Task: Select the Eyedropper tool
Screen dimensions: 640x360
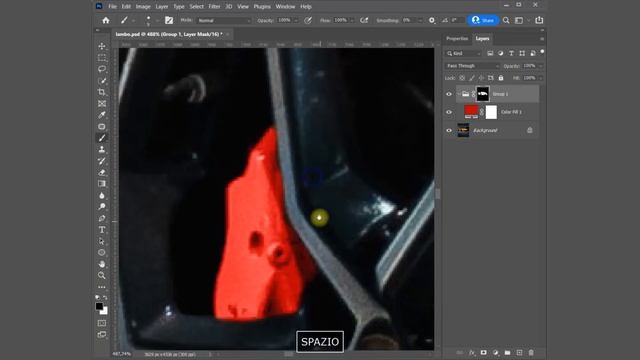Action: (102, 115)
